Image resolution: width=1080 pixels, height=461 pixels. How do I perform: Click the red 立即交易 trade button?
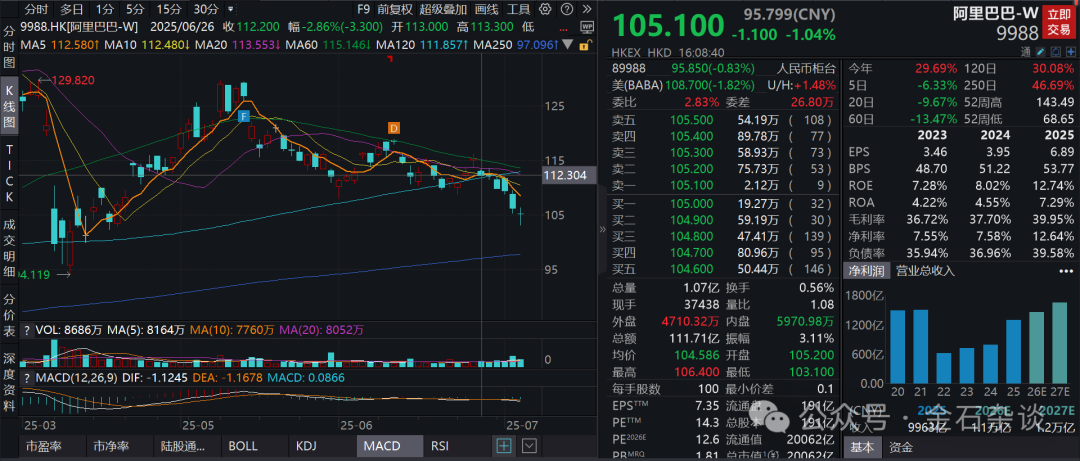[1059, 22]
